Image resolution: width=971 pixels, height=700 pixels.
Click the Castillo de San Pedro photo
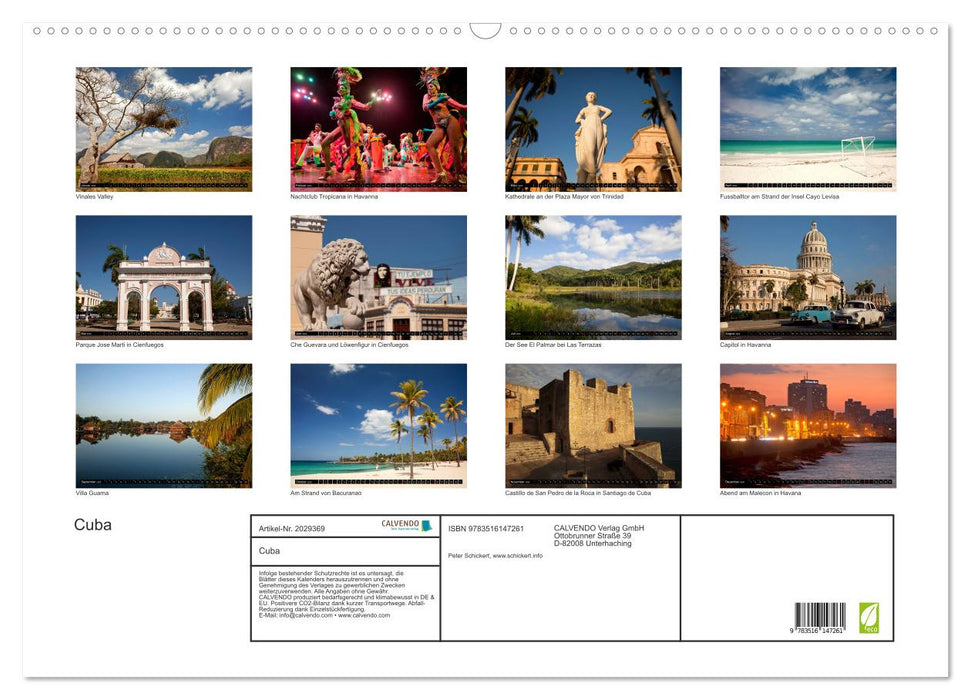592,425
